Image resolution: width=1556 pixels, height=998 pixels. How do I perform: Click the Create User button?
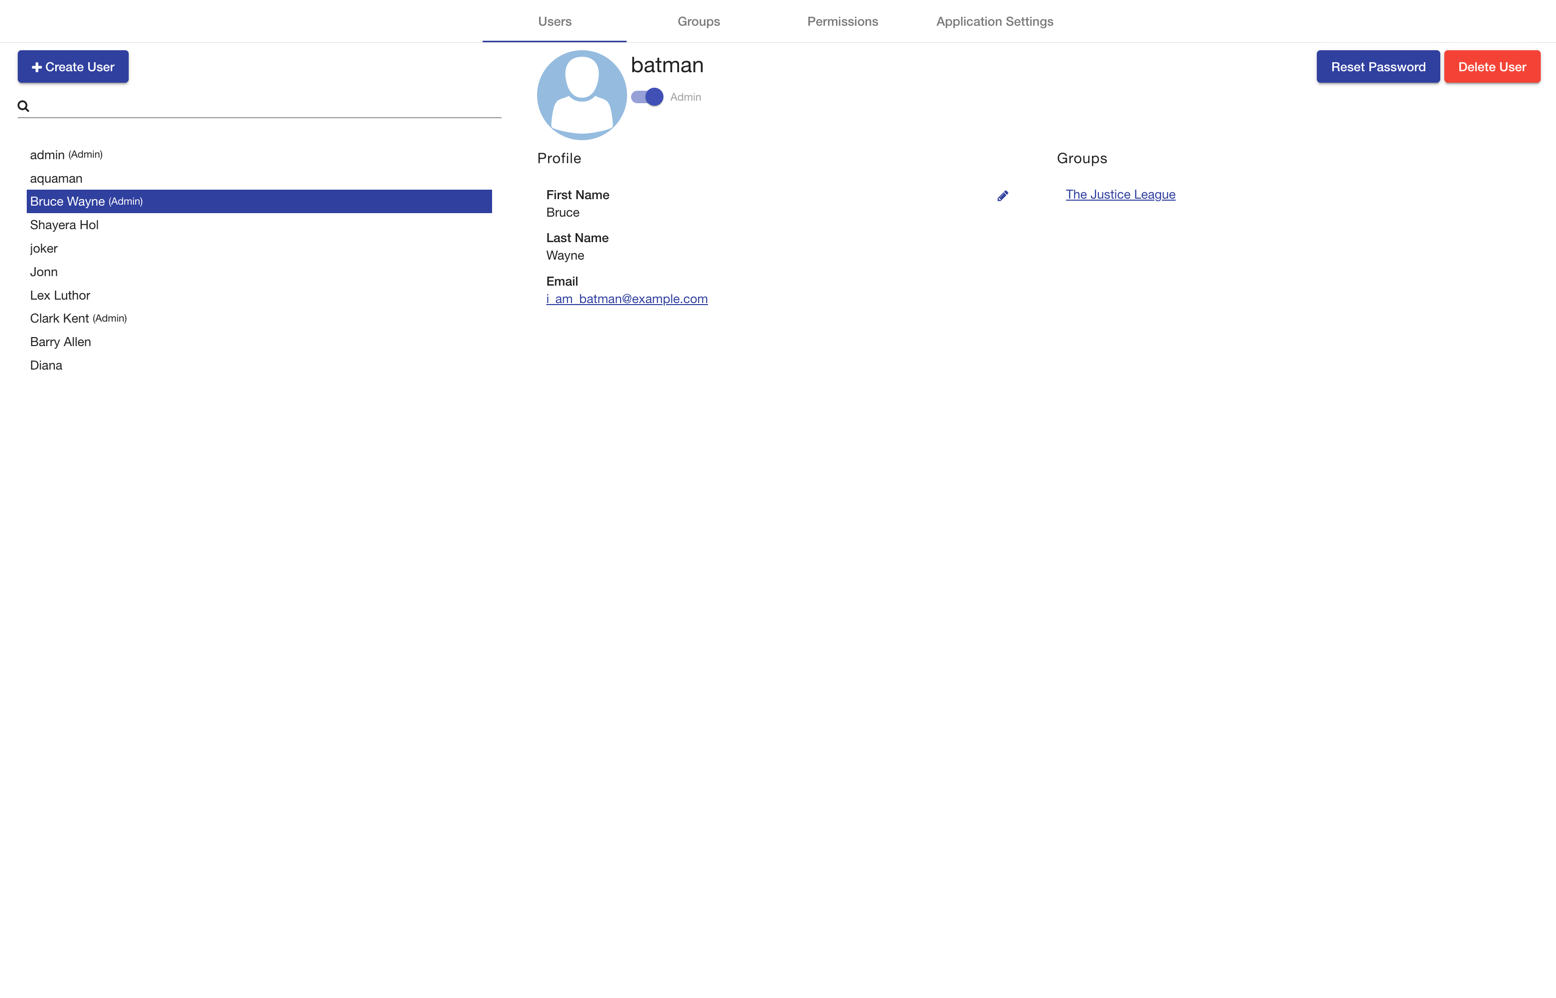pyautogui.click(x=73, y=66)
